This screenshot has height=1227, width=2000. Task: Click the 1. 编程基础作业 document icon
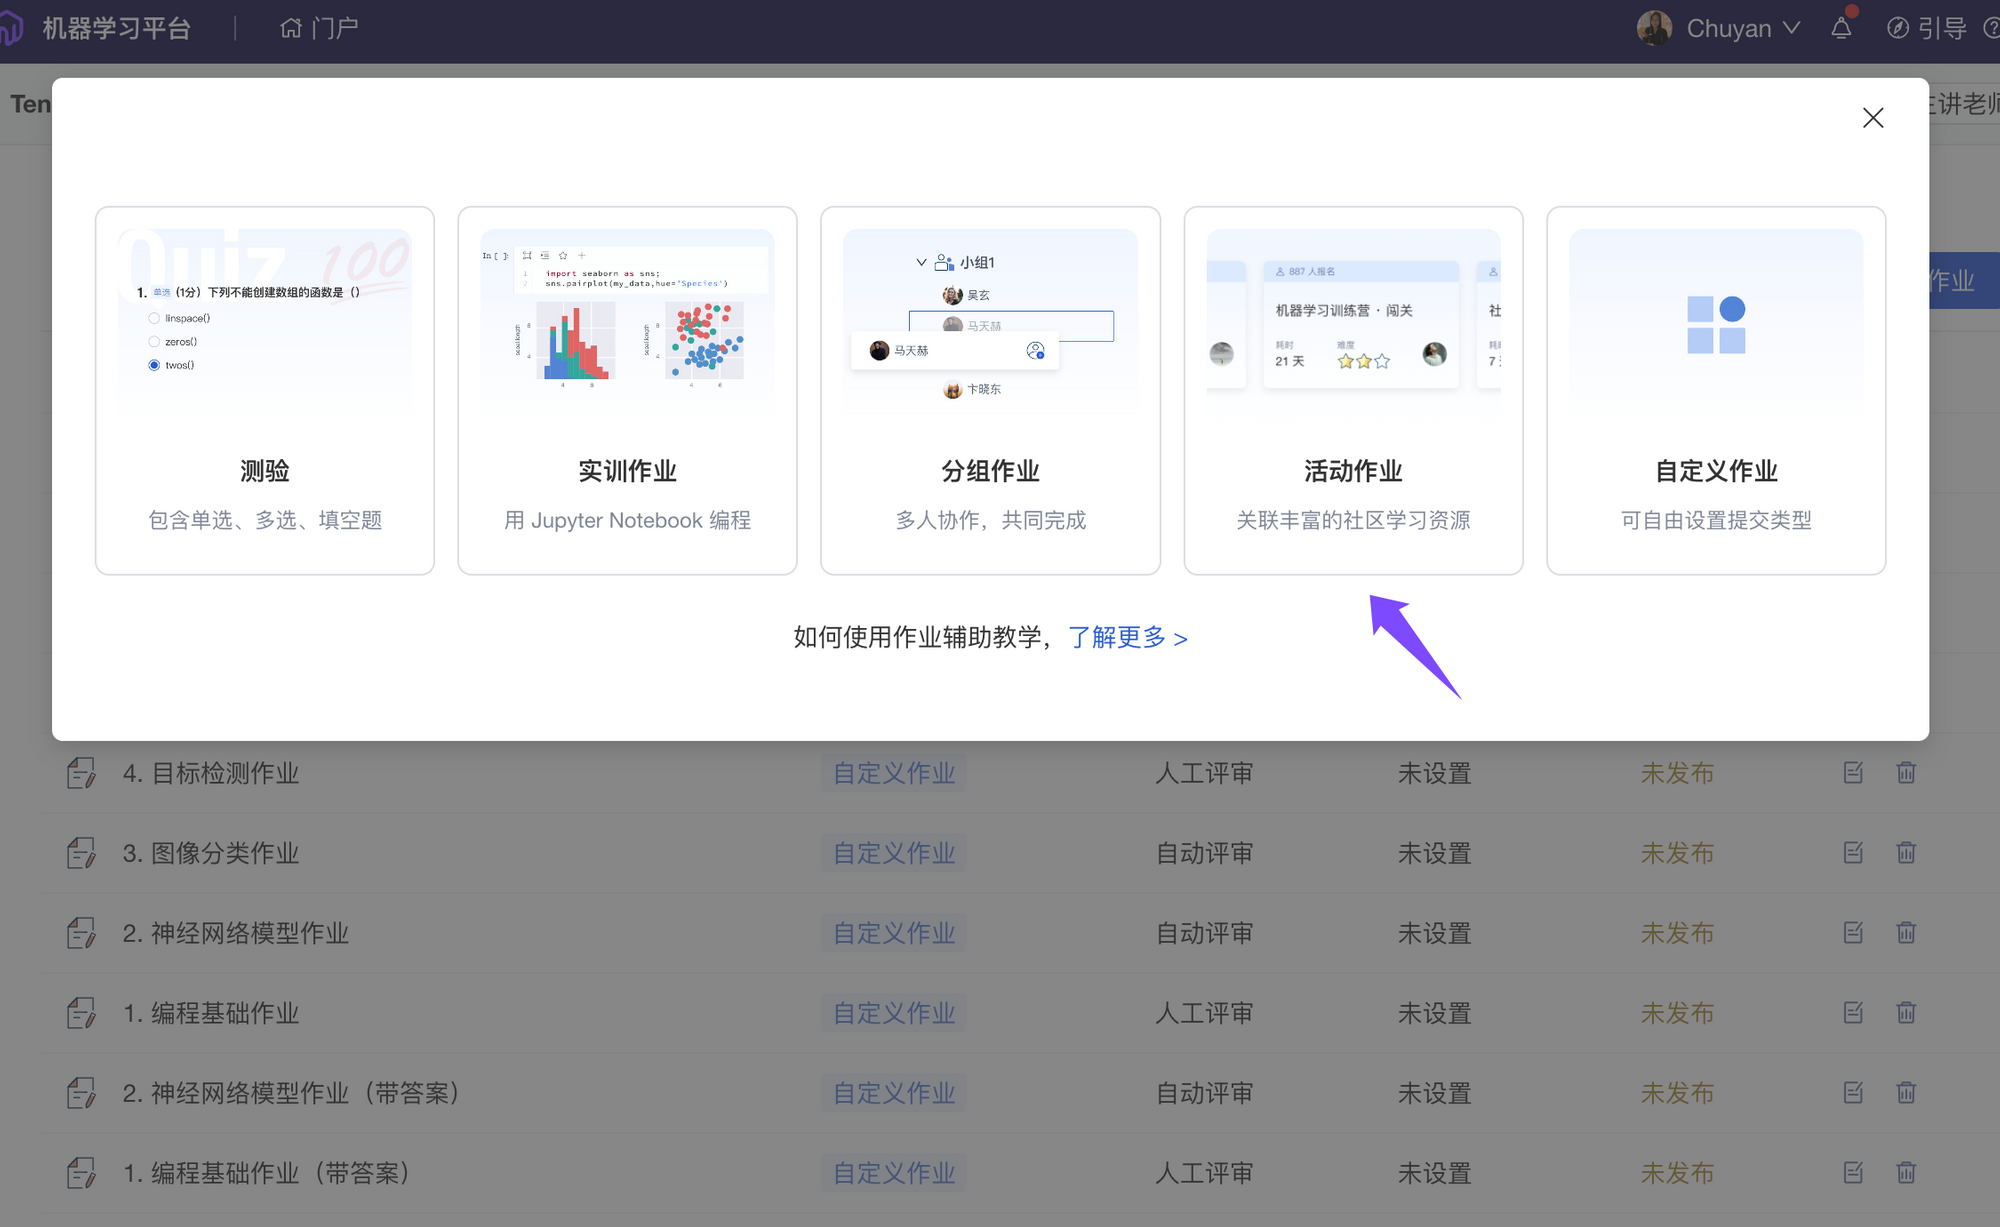(81, 1013)
